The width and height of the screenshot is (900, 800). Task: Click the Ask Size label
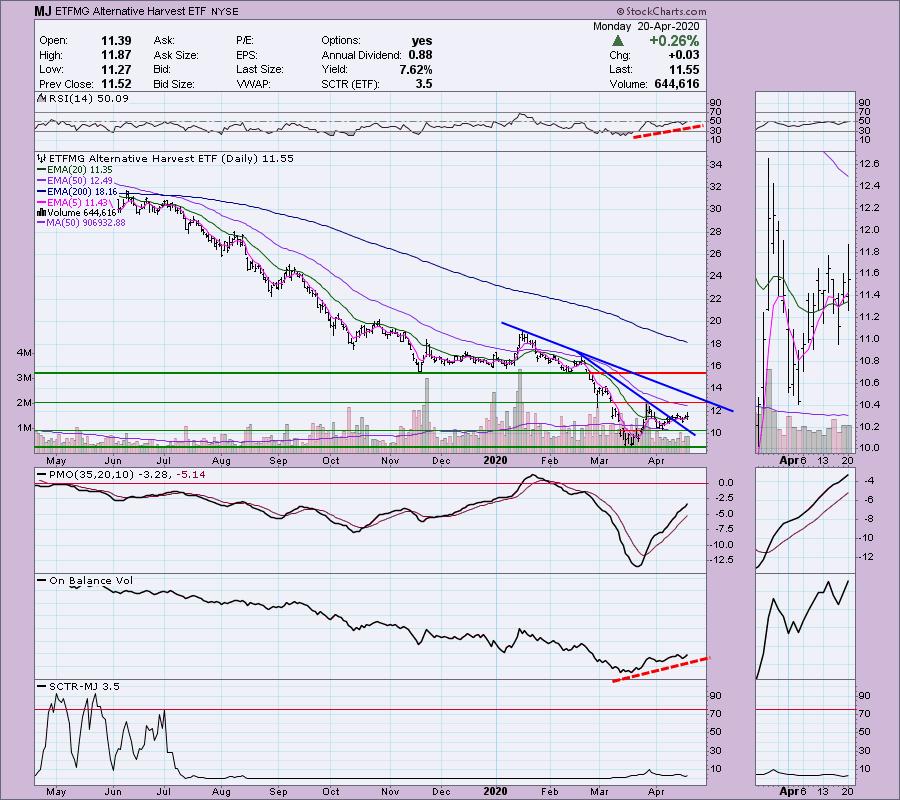coord(176,55)
